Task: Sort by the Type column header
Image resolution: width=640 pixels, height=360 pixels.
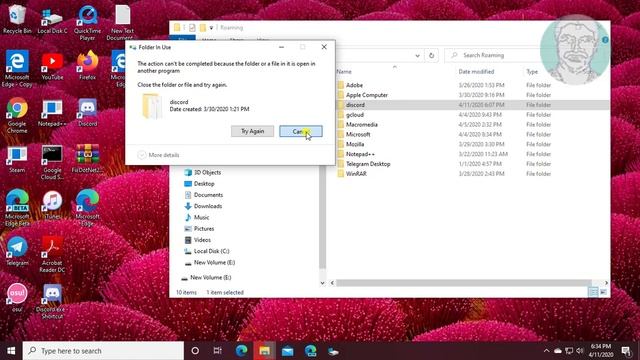Action: tap(532, 71)
